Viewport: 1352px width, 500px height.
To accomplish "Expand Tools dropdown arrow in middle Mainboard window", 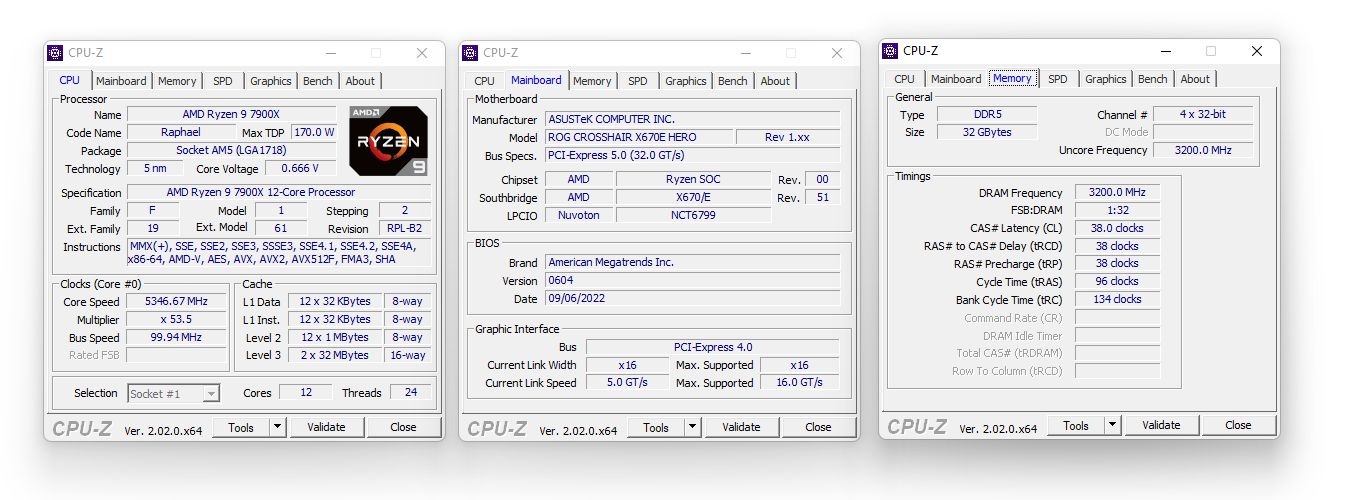I will pos(692,427).
